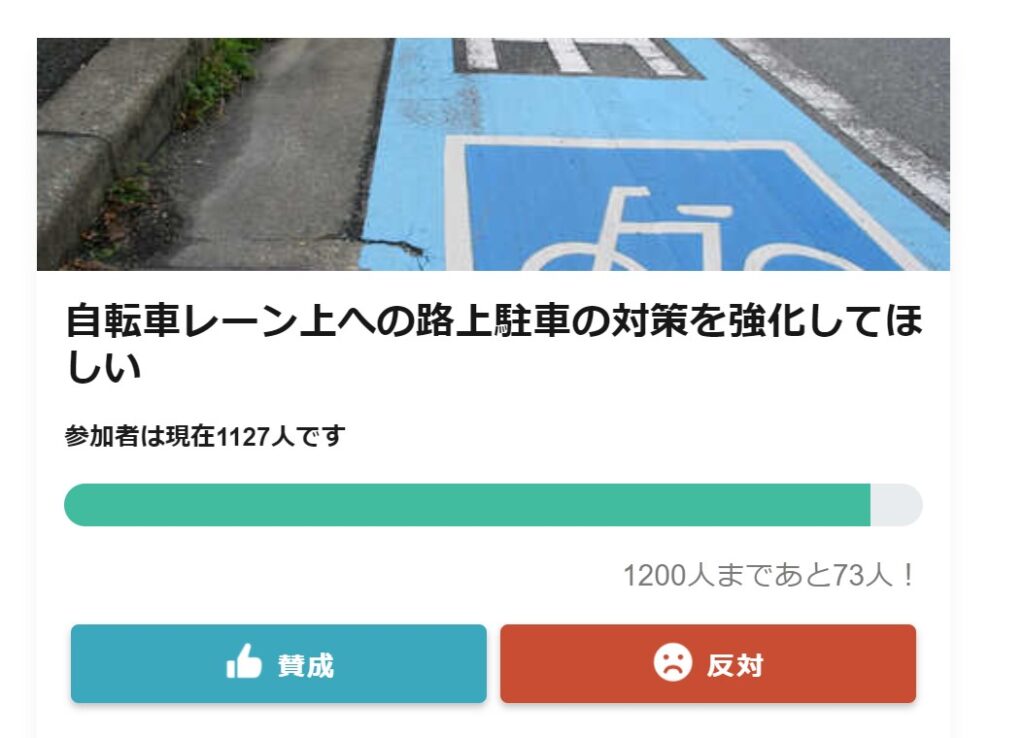This screenshot has height=738, width=1024.
Task: Click the gray sidewalk pavement in the photo
Action: 270,170
